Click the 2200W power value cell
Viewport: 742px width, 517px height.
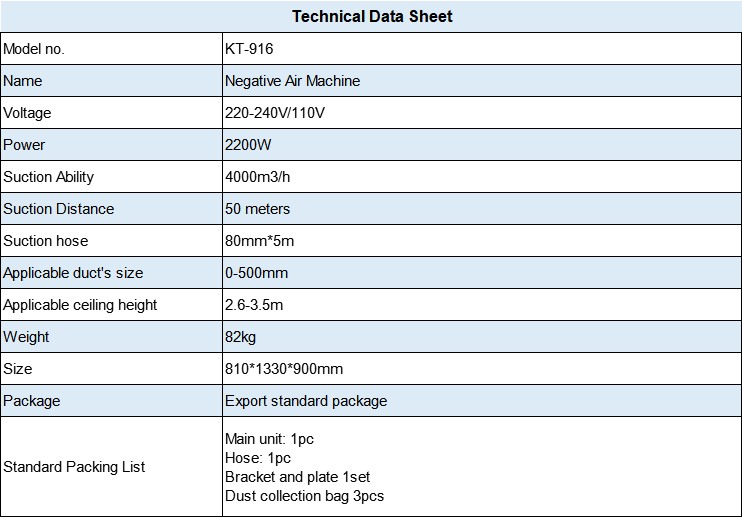point(247,145)
